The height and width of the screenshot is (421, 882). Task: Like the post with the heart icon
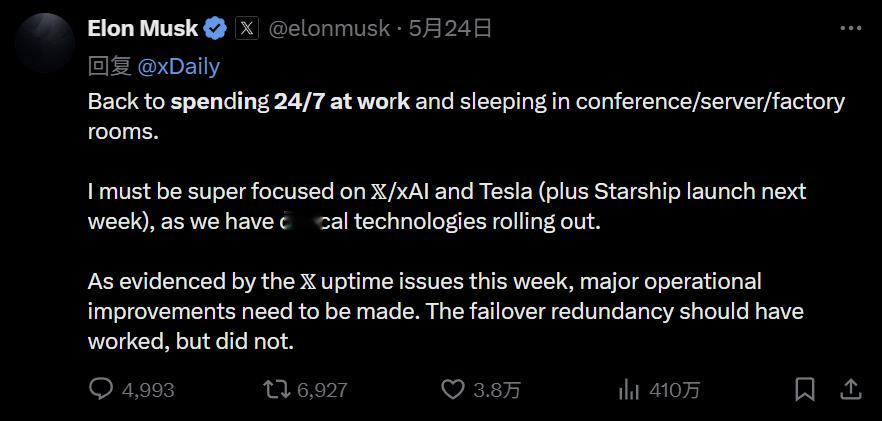(453, 389)
